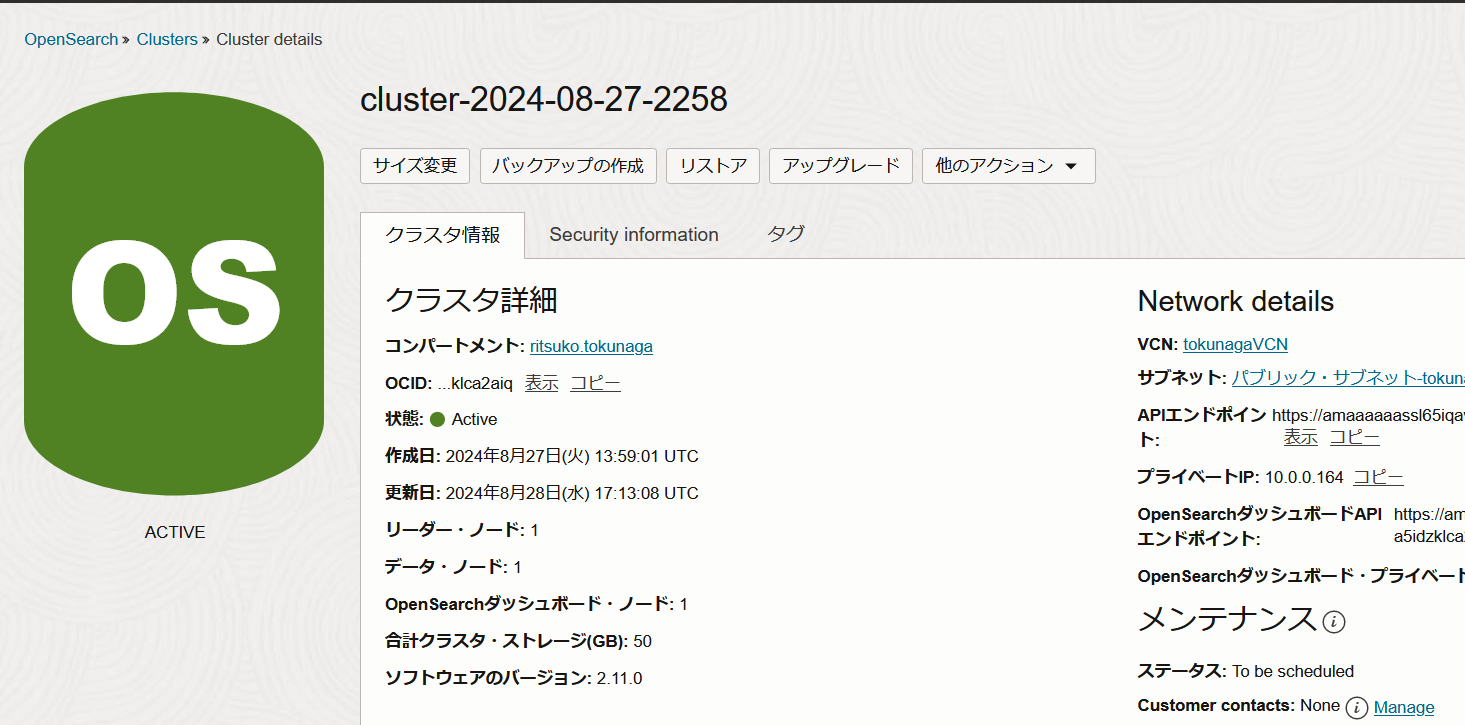
Task: Click the private IP address 10.0.0.164
Action: click(x=1304, y=477)
